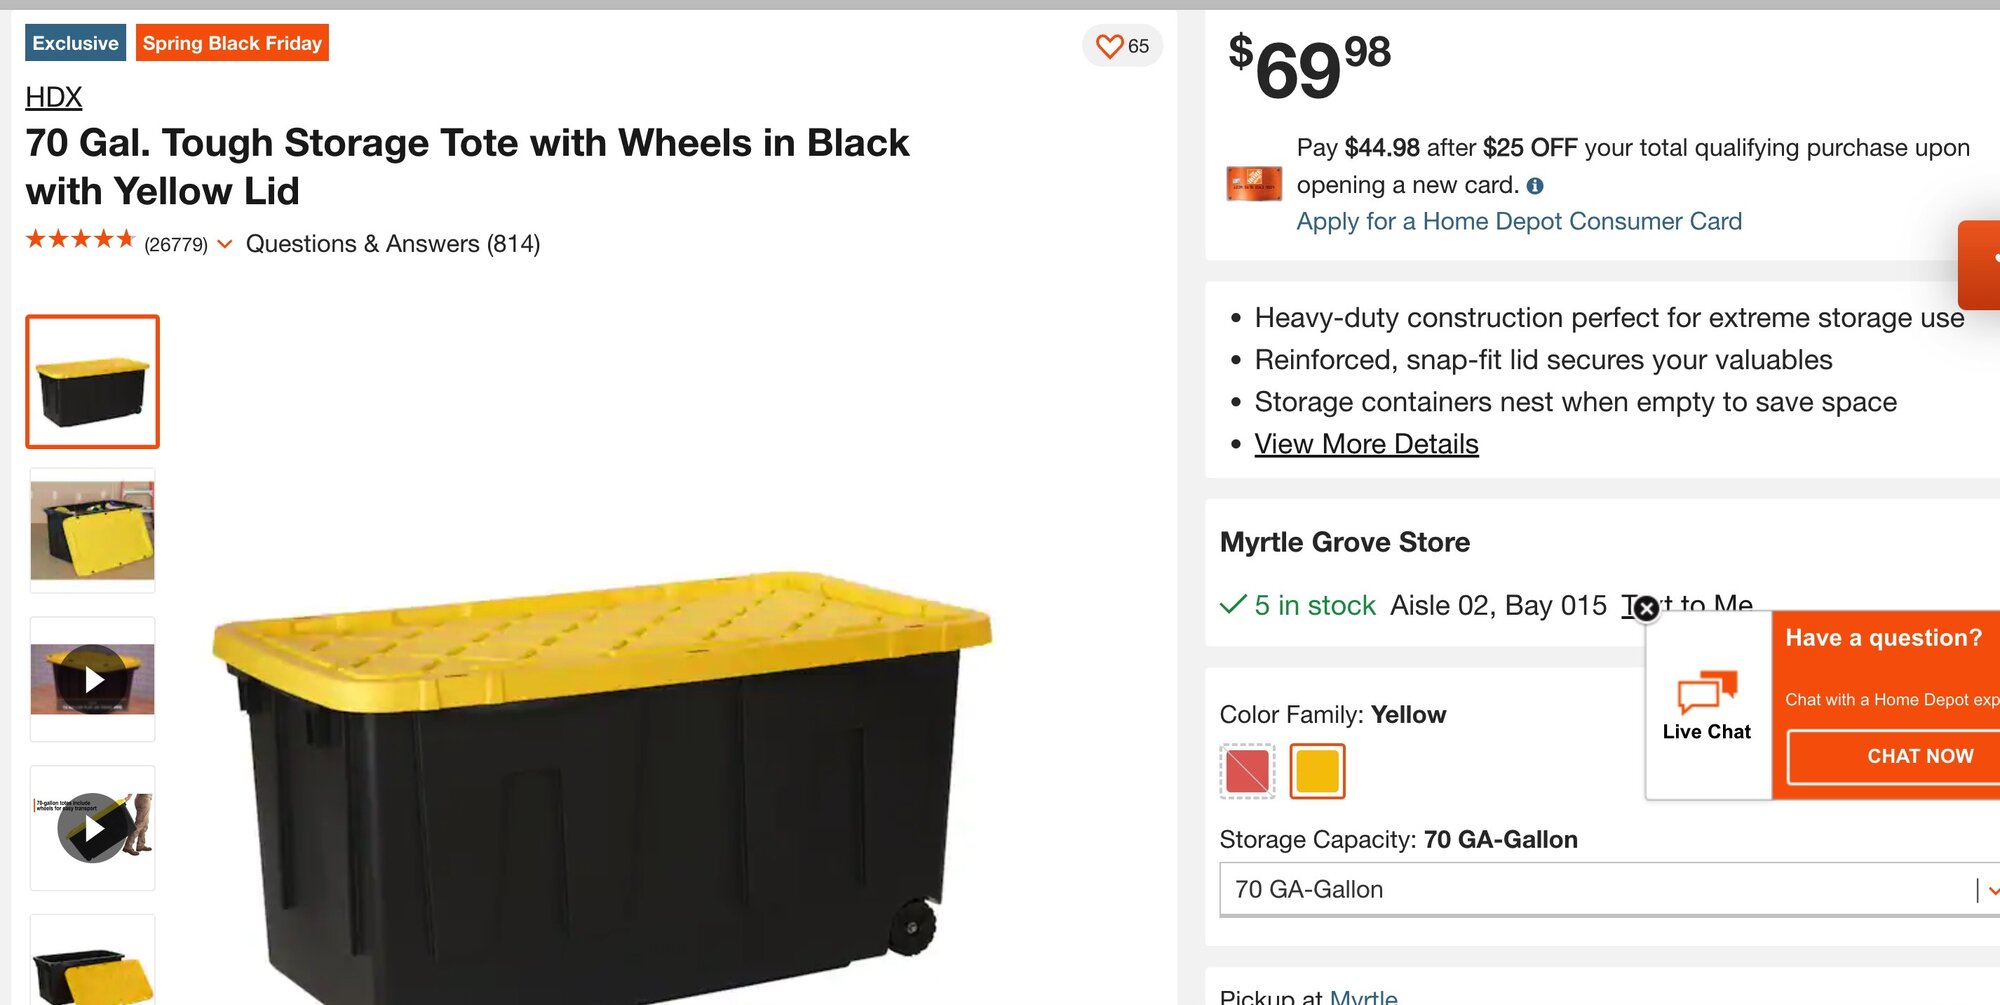The image size is (2000, 1005).
Task: Click the heart favorite icon
Action: [x=1109, y=46]
